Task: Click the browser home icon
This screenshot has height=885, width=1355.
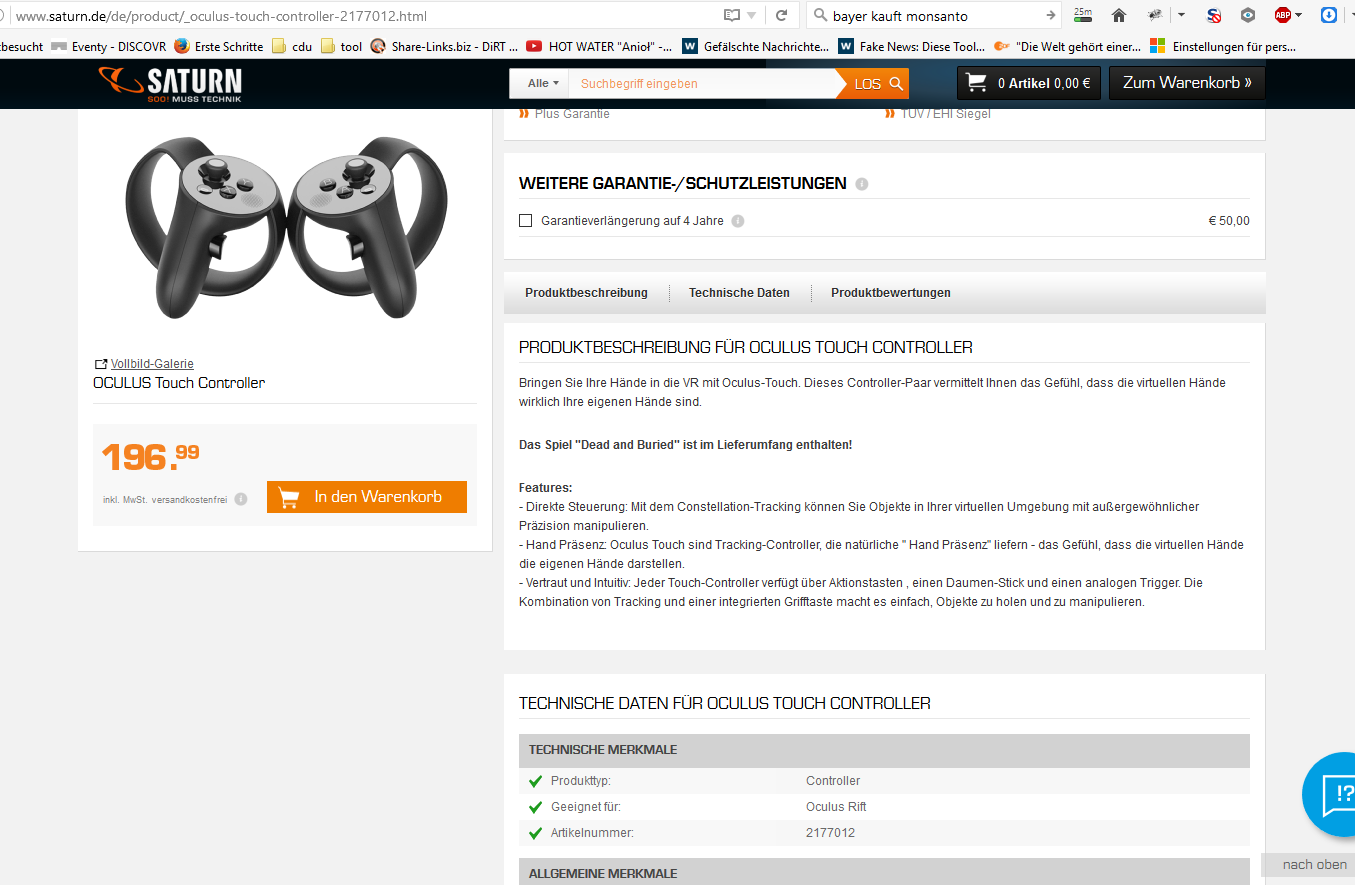Action: pos(1119,15)
